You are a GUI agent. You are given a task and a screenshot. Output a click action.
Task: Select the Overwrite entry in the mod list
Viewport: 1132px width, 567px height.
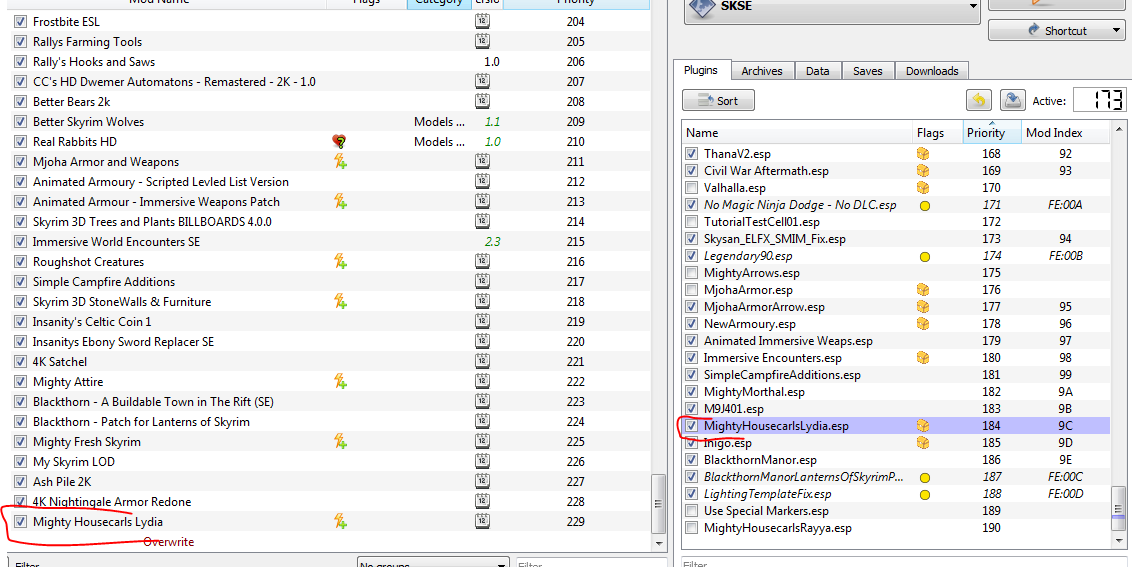169,542
